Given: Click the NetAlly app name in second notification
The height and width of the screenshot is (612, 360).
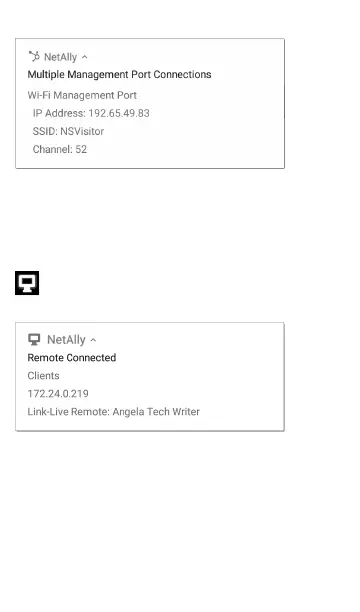Looking at the screenshot, I should click(66, 340).
